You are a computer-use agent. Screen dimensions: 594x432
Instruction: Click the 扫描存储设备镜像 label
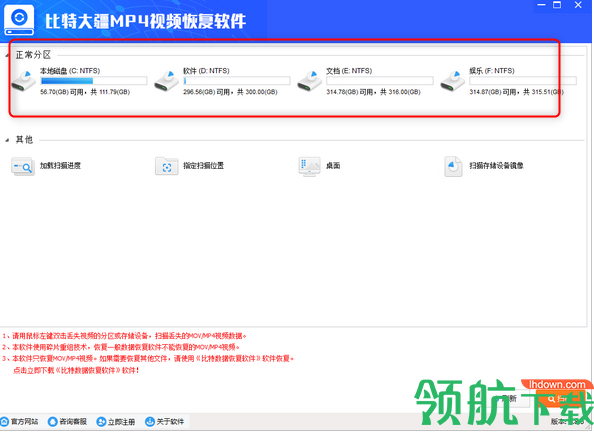497,166
